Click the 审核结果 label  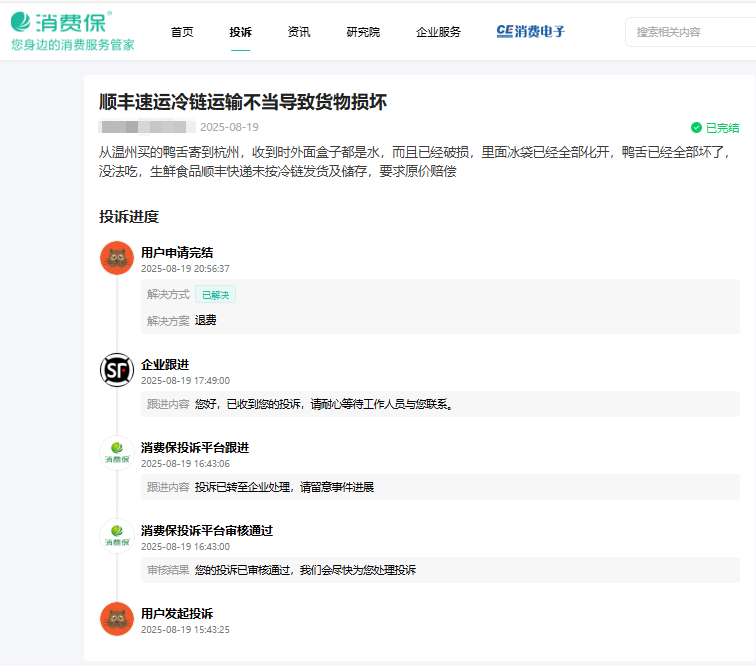(x=168, y=570)
